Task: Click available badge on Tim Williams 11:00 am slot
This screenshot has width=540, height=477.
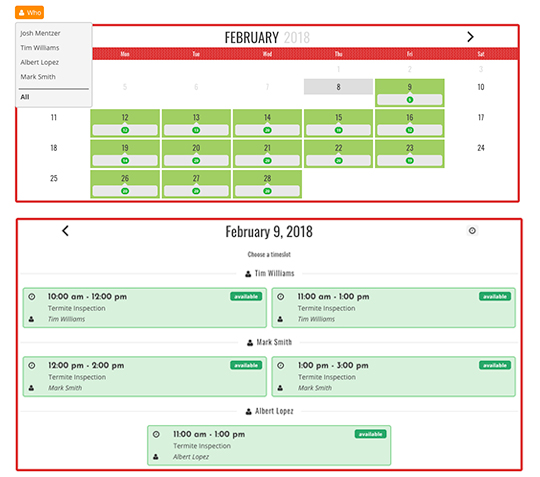Action: click(x=495, y=297)
